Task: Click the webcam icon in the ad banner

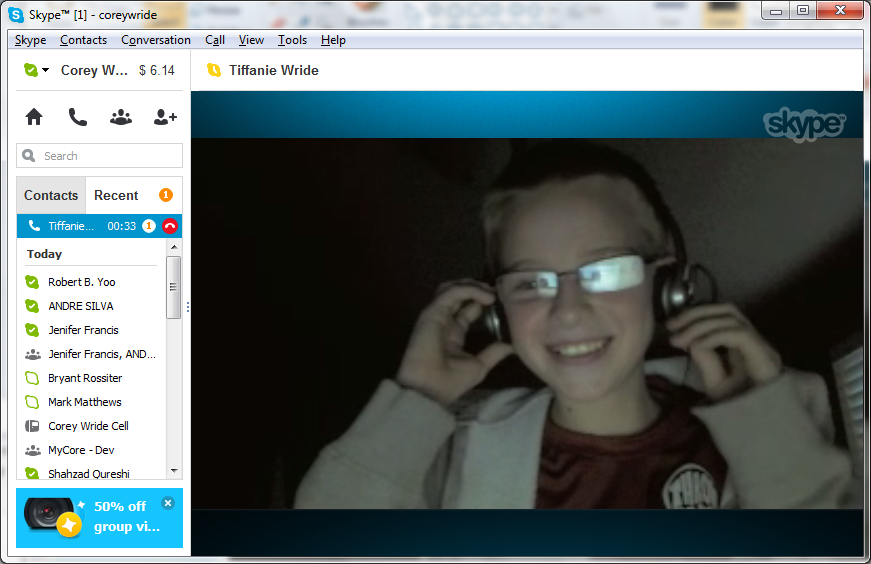Action: coord(53,518)
